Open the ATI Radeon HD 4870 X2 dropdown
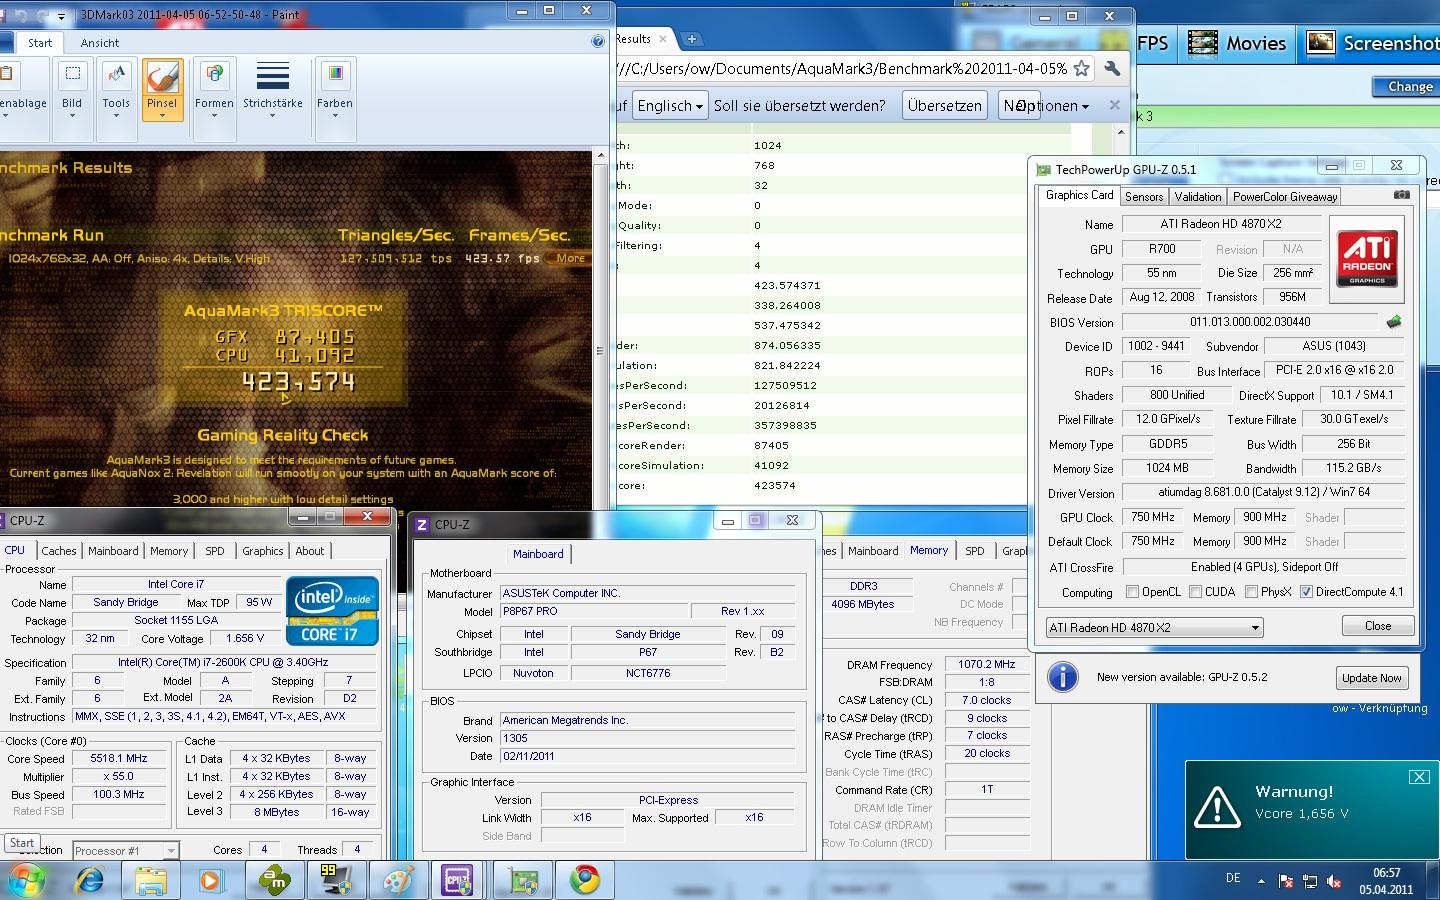 pos(1154,627)
